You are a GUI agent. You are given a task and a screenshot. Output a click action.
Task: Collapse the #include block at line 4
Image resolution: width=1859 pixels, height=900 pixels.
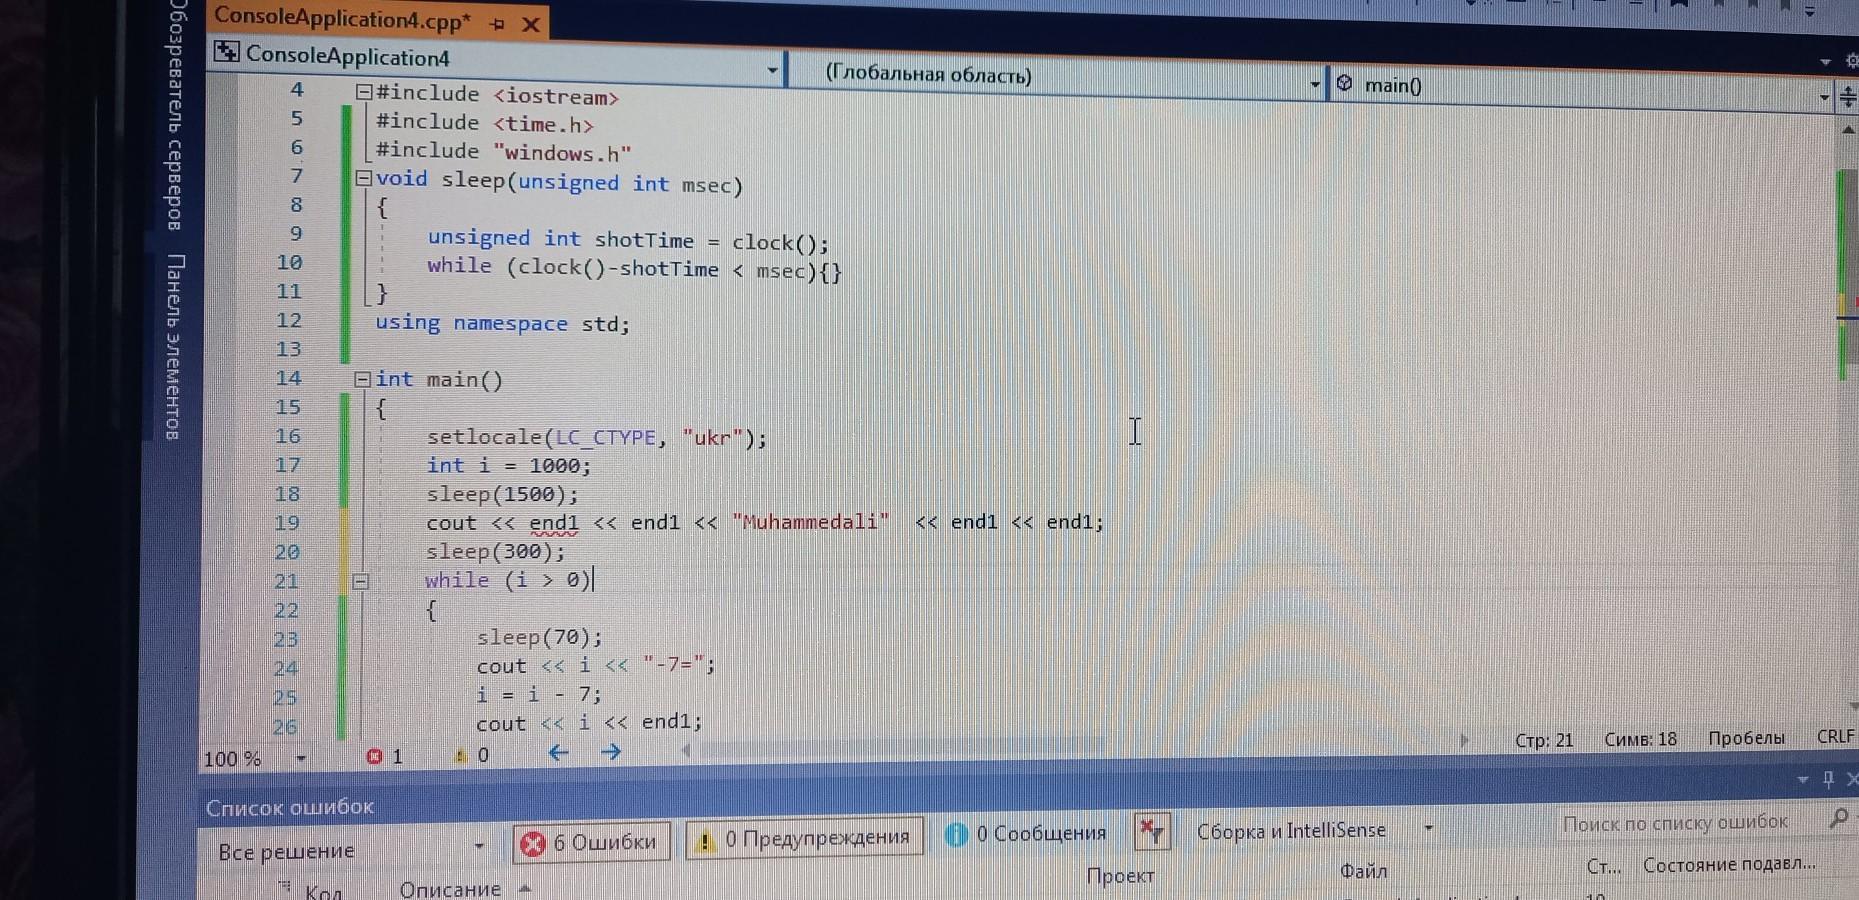click(364, 92)
